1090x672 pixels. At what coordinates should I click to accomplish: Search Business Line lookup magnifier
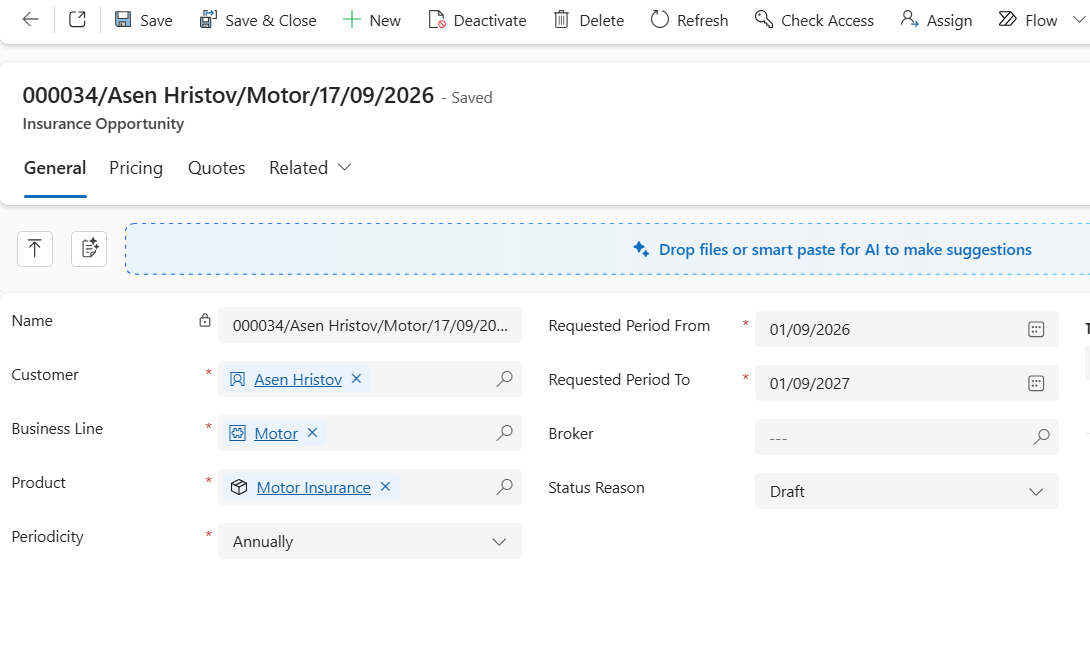[x=505, y=433]
